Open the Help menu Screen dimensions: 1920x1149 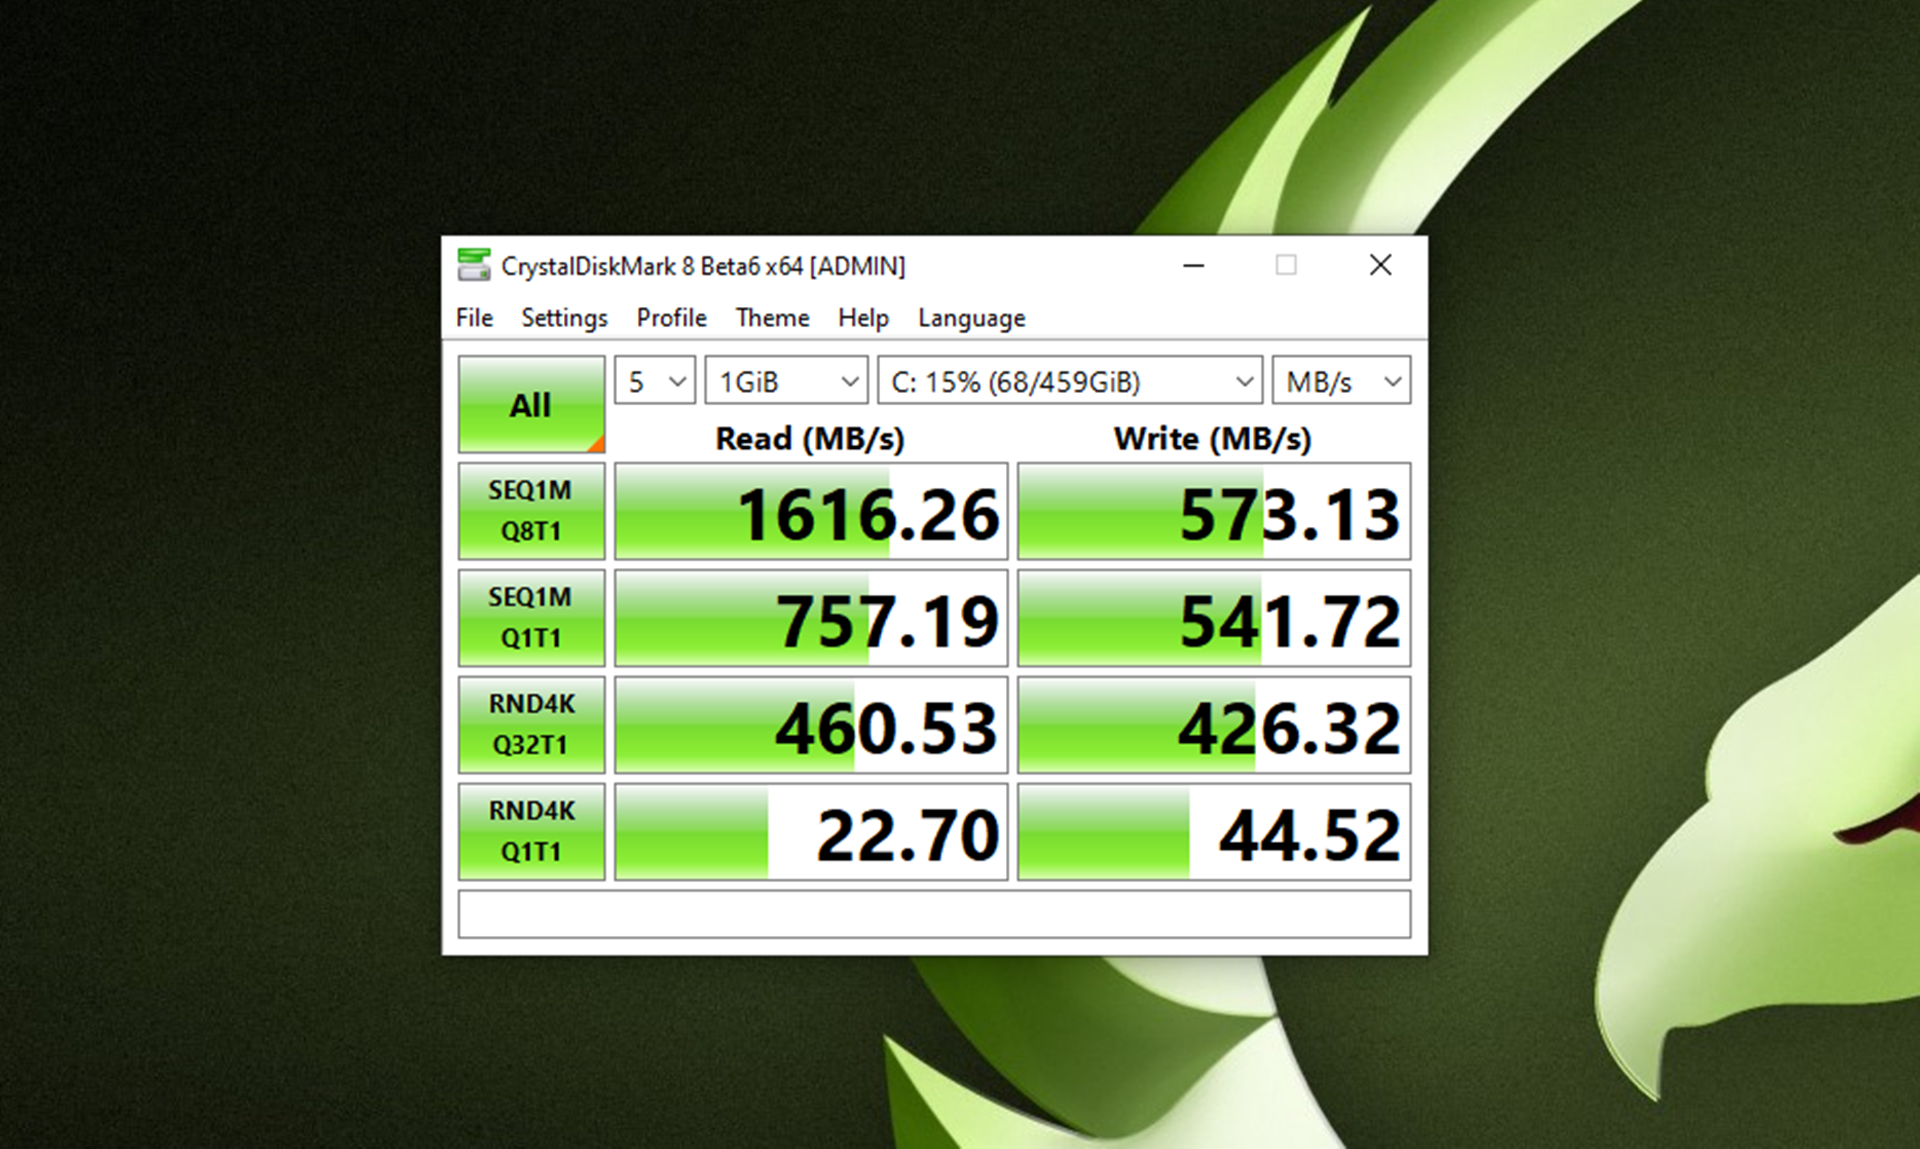click(863, 318)
